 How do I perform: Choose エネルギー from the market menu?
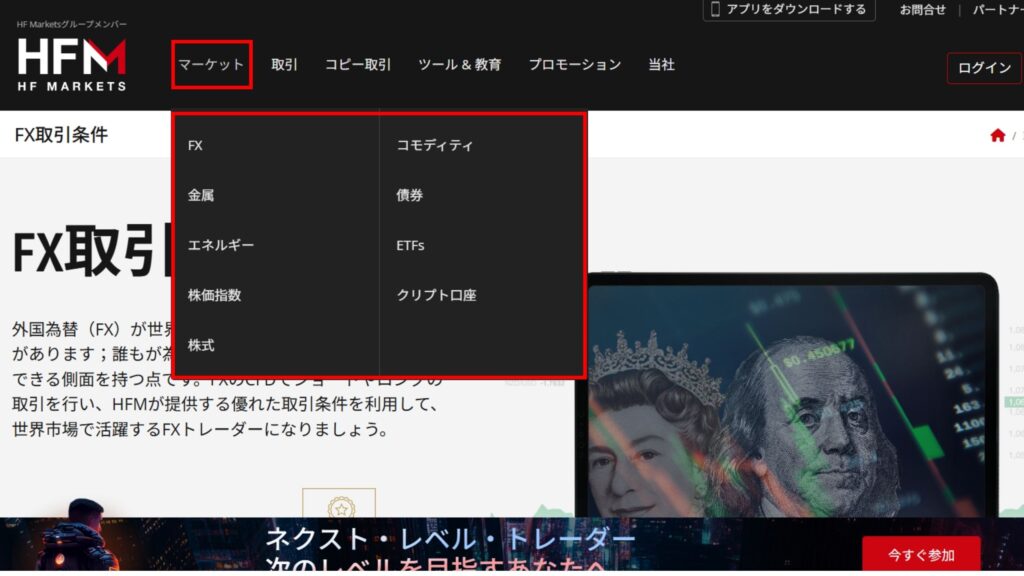[221, 246]
